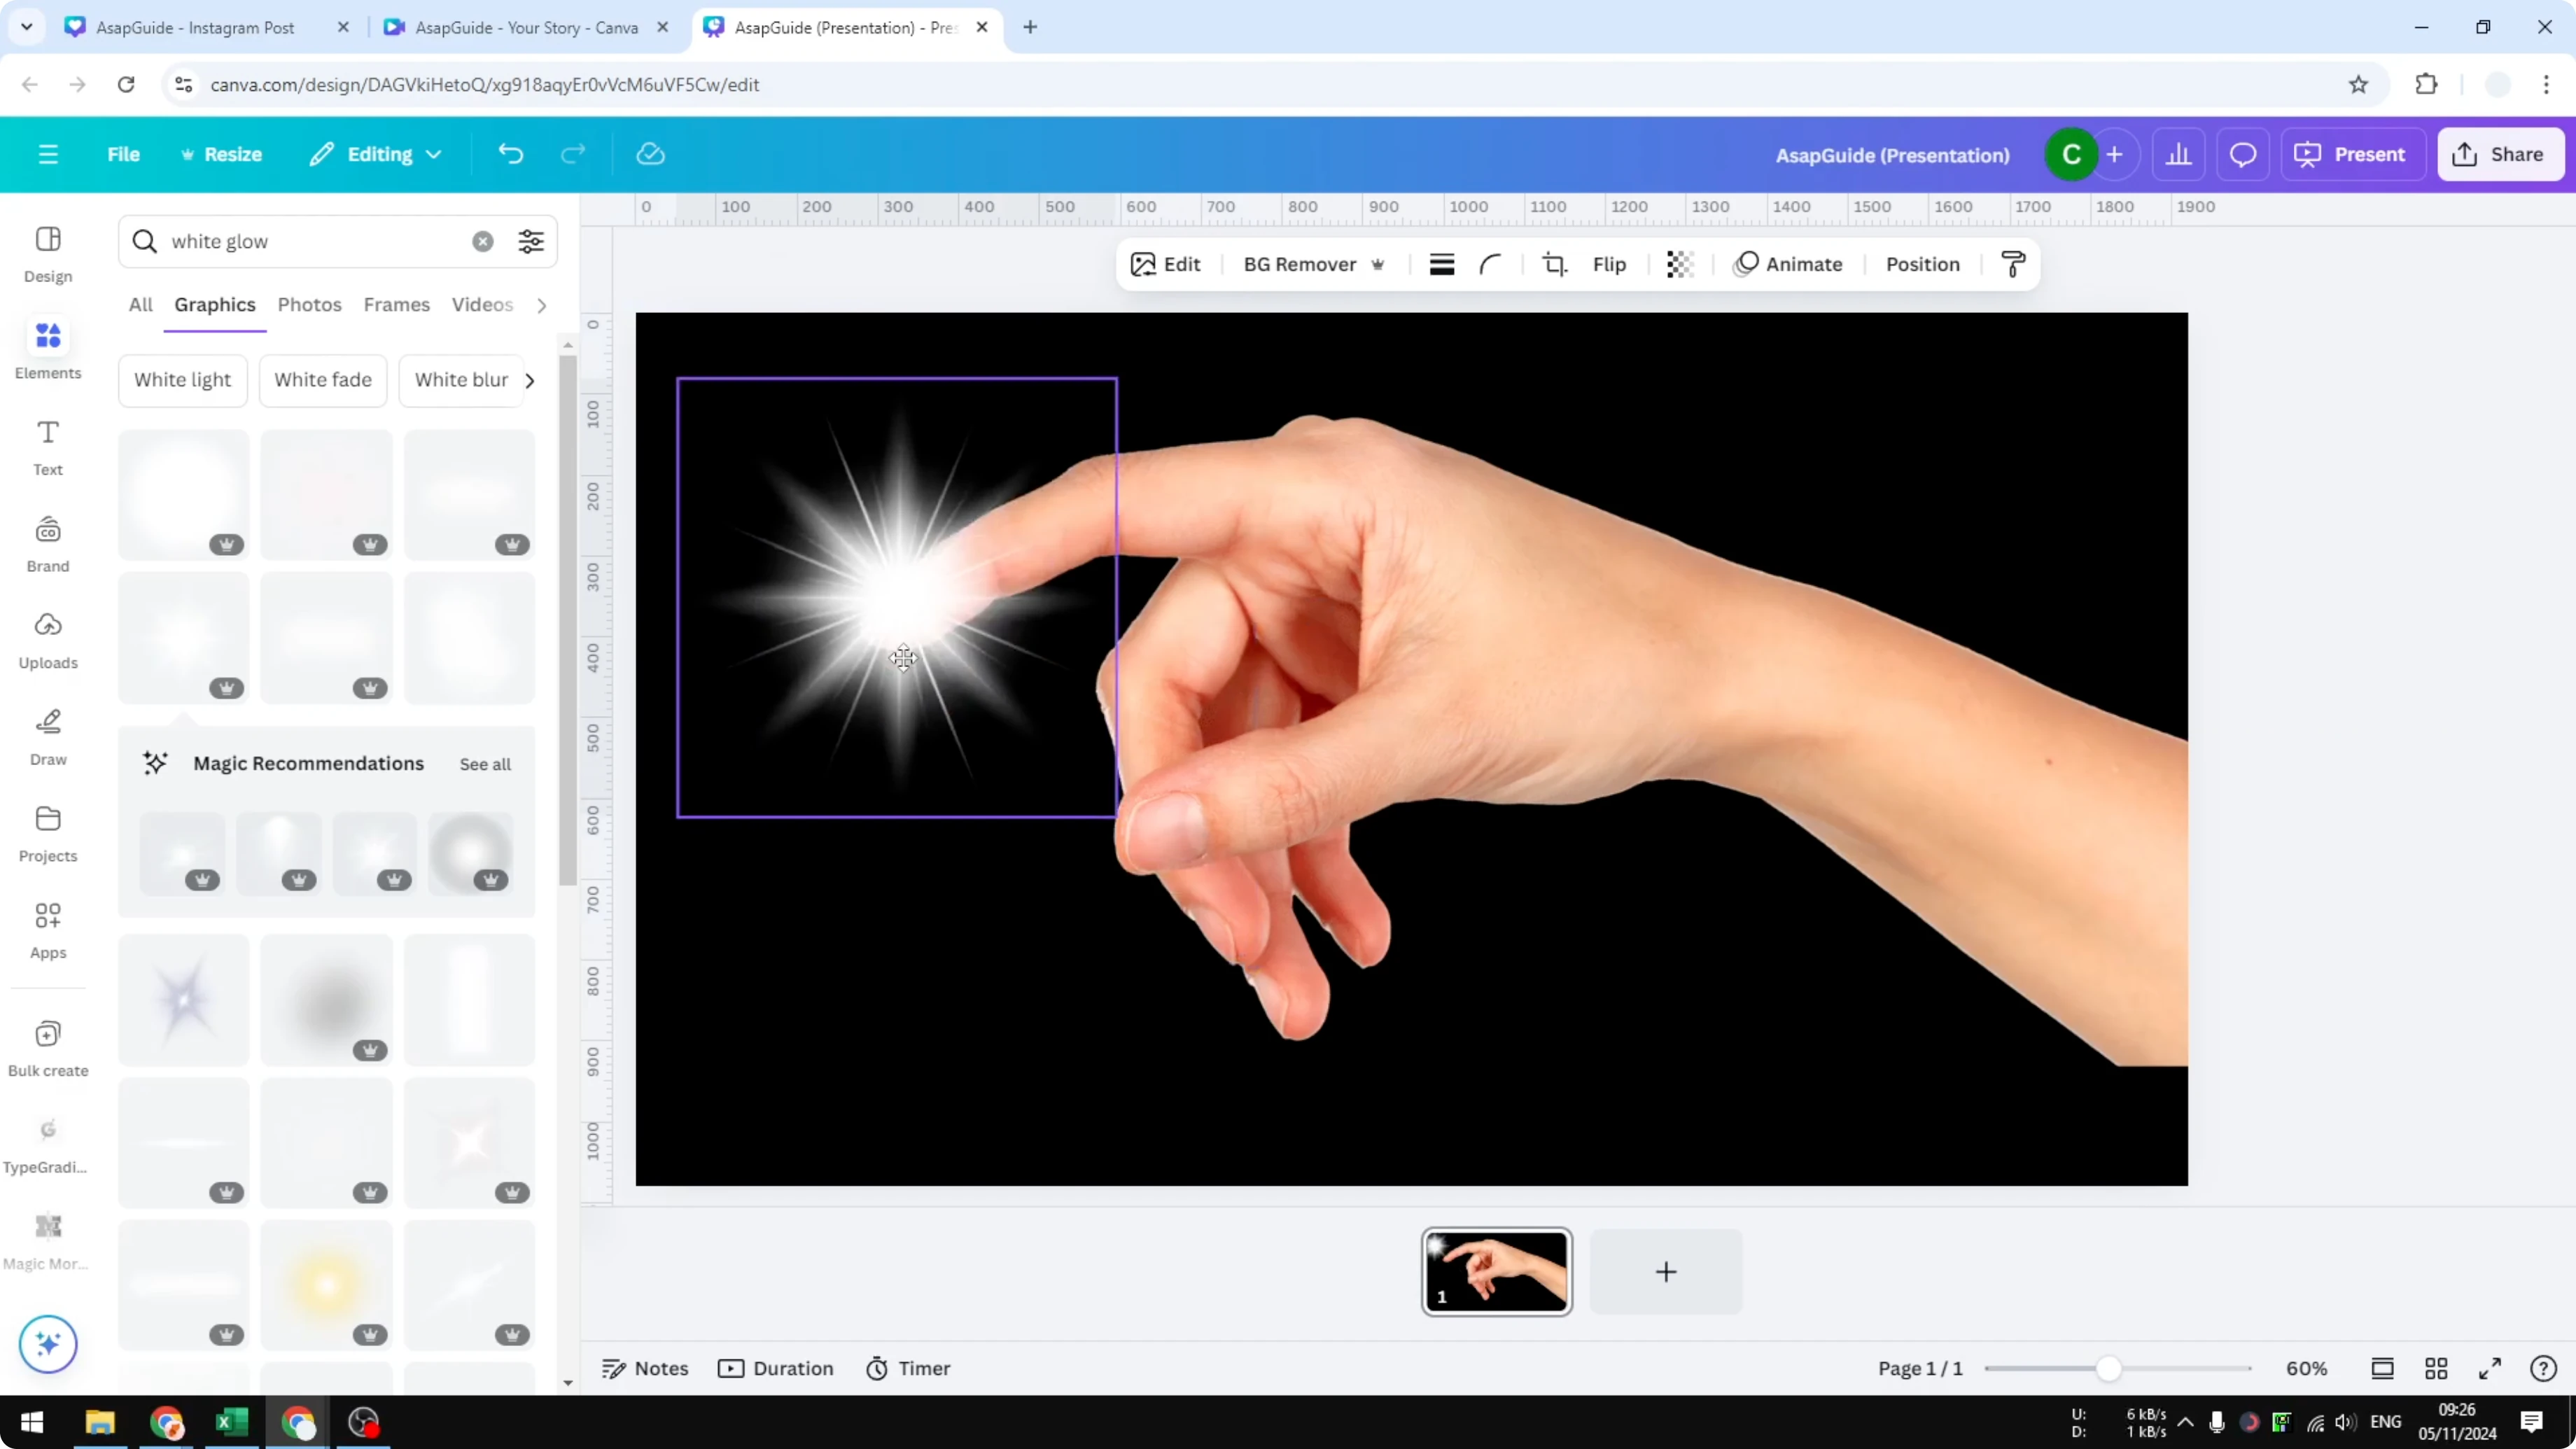The width and height of the screenshot is (2576, 1449).
Task: Click the help question mark icon
Action: [x=2545, y=1368]
